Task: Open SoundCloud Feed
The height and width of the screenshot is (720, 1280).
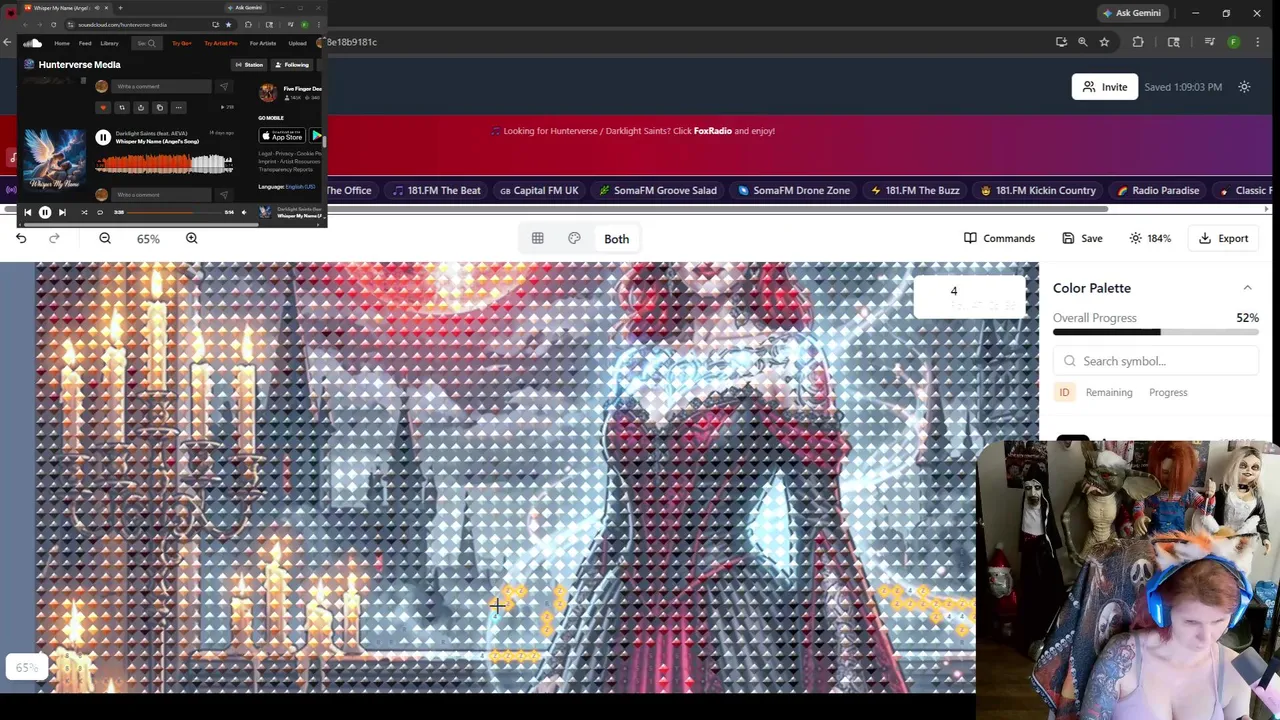Action: [x=85, y=43]
